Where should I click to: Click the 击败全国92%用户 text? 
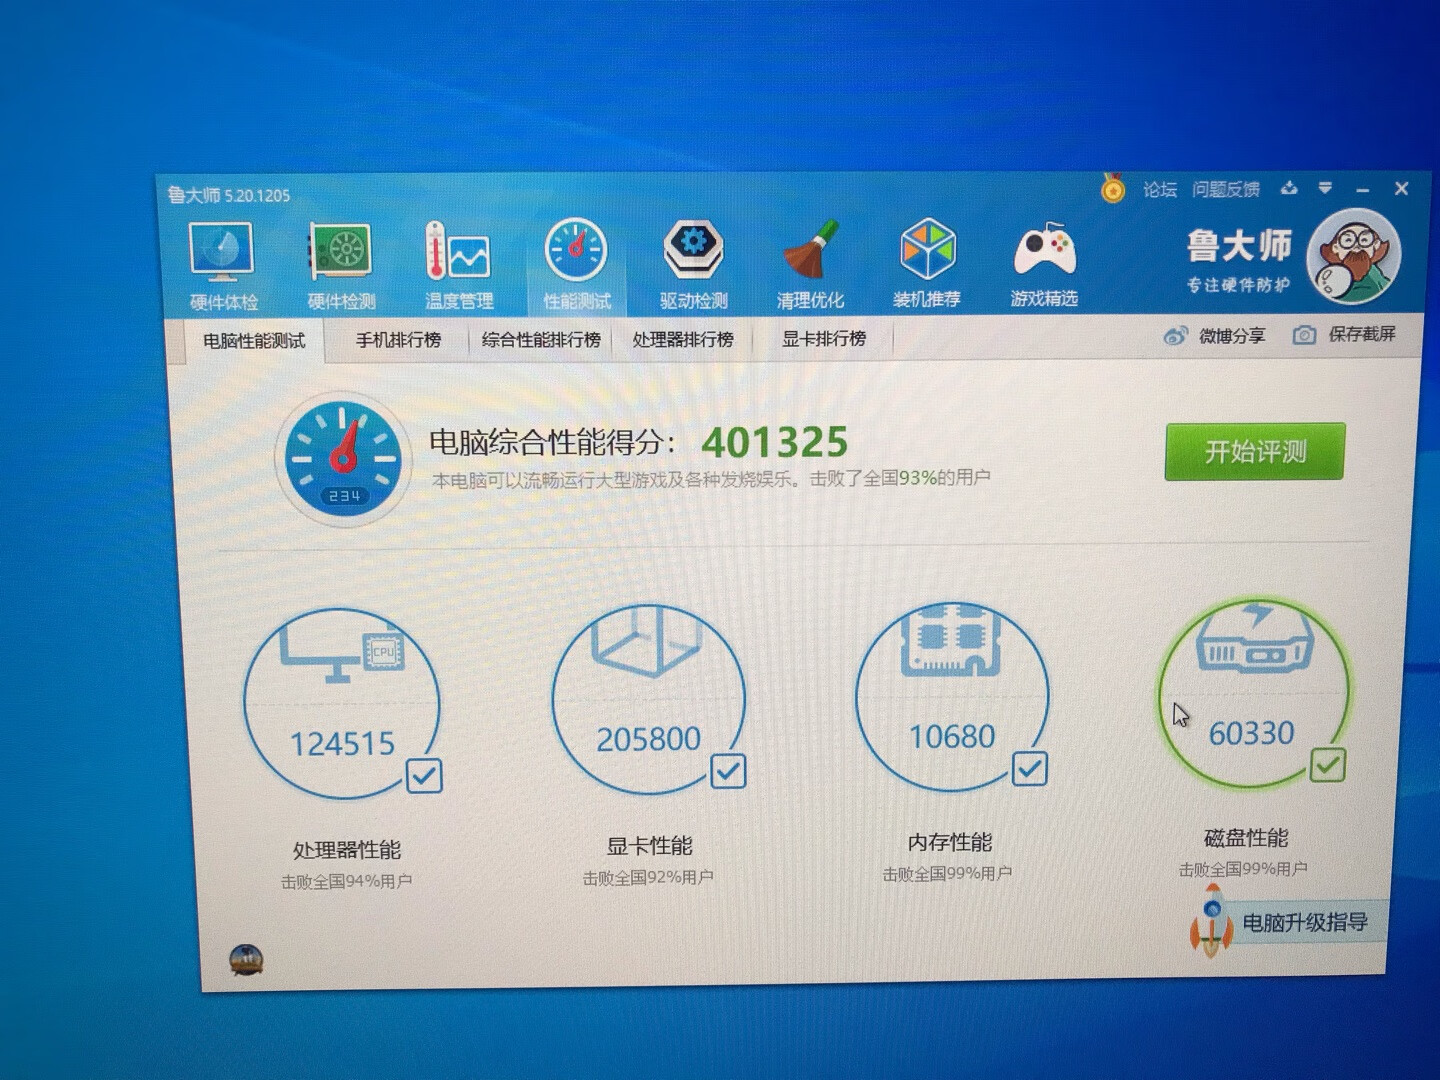pos(648,878)
